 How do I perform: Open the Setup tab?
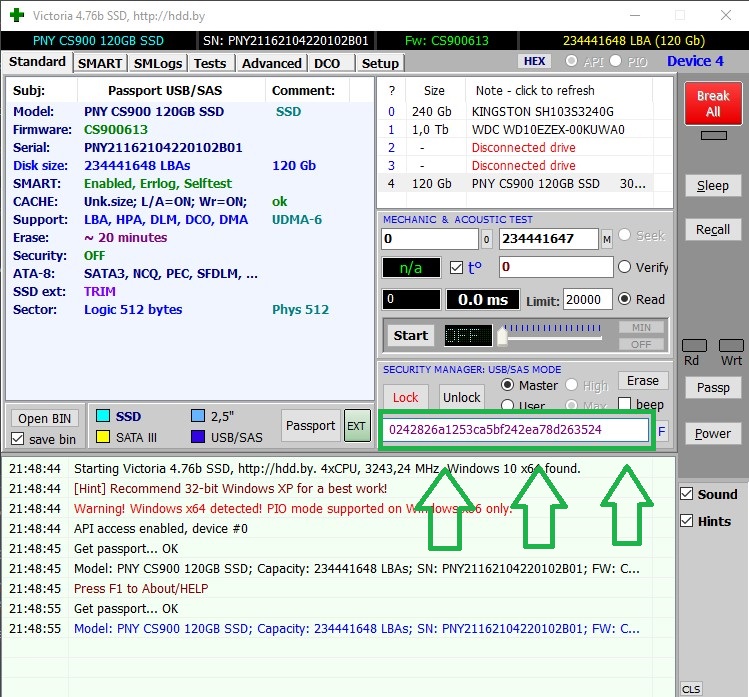tap(380, 63)
